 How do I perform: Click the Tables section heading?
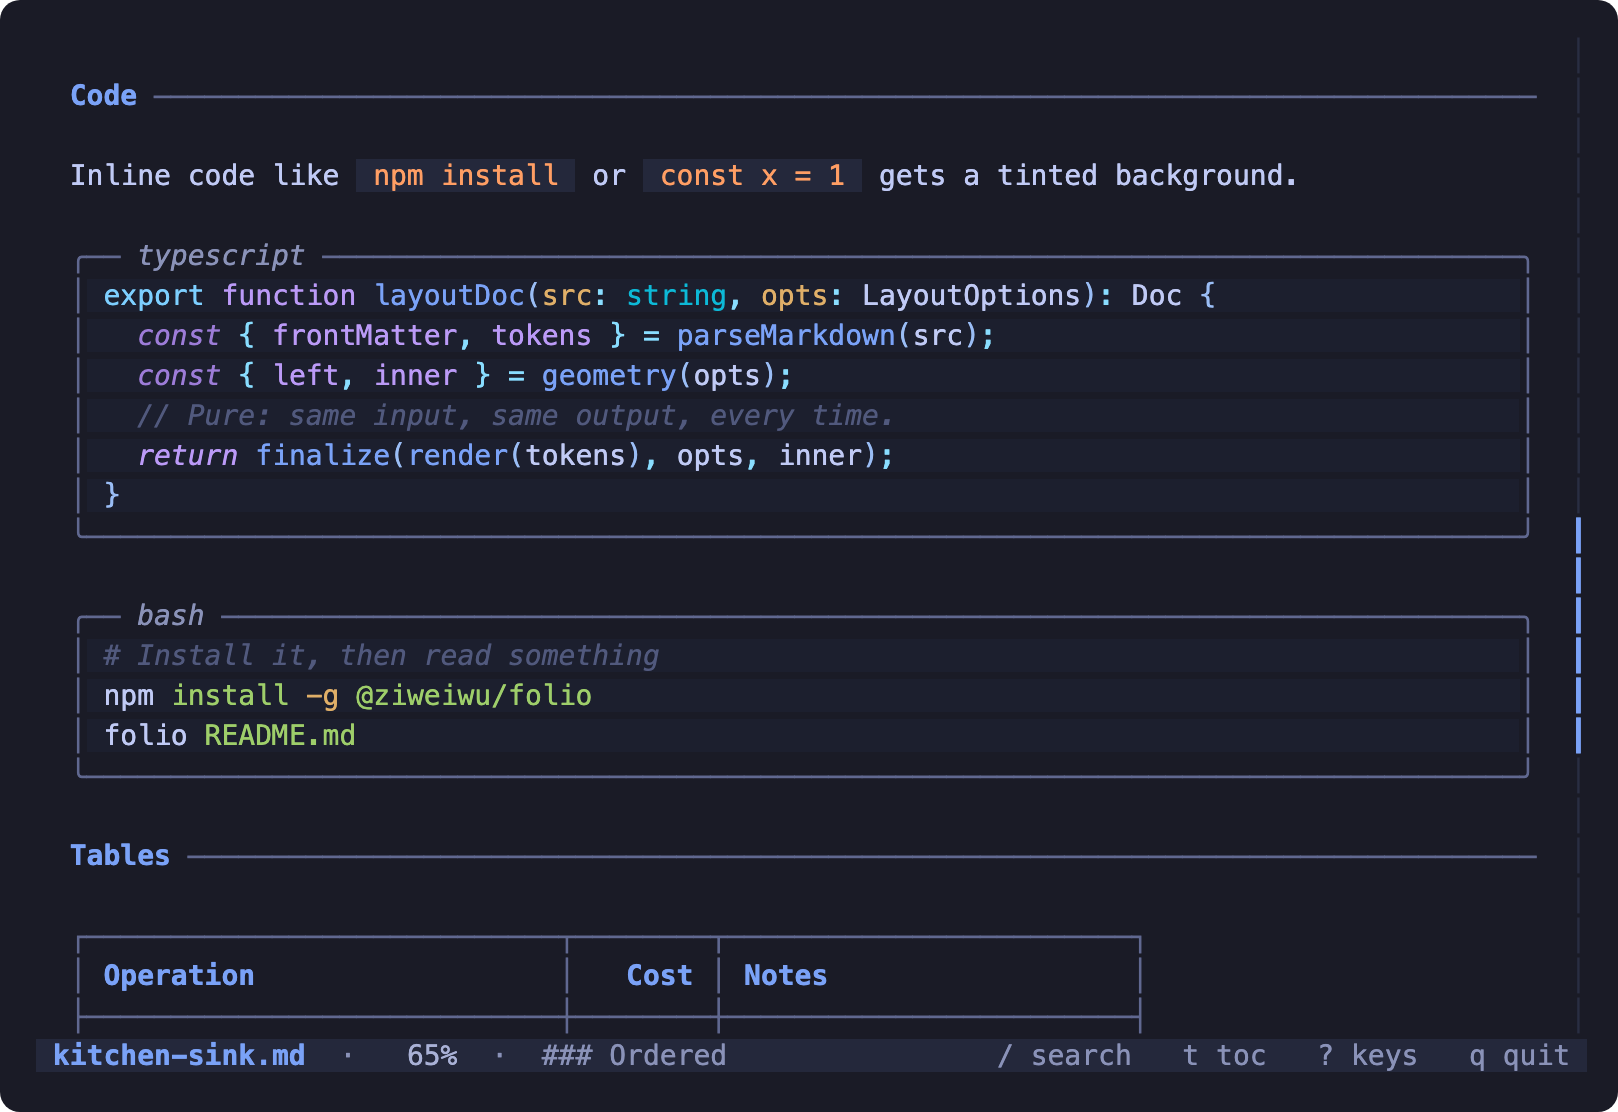pyautogui.click(x=120, y=856)
